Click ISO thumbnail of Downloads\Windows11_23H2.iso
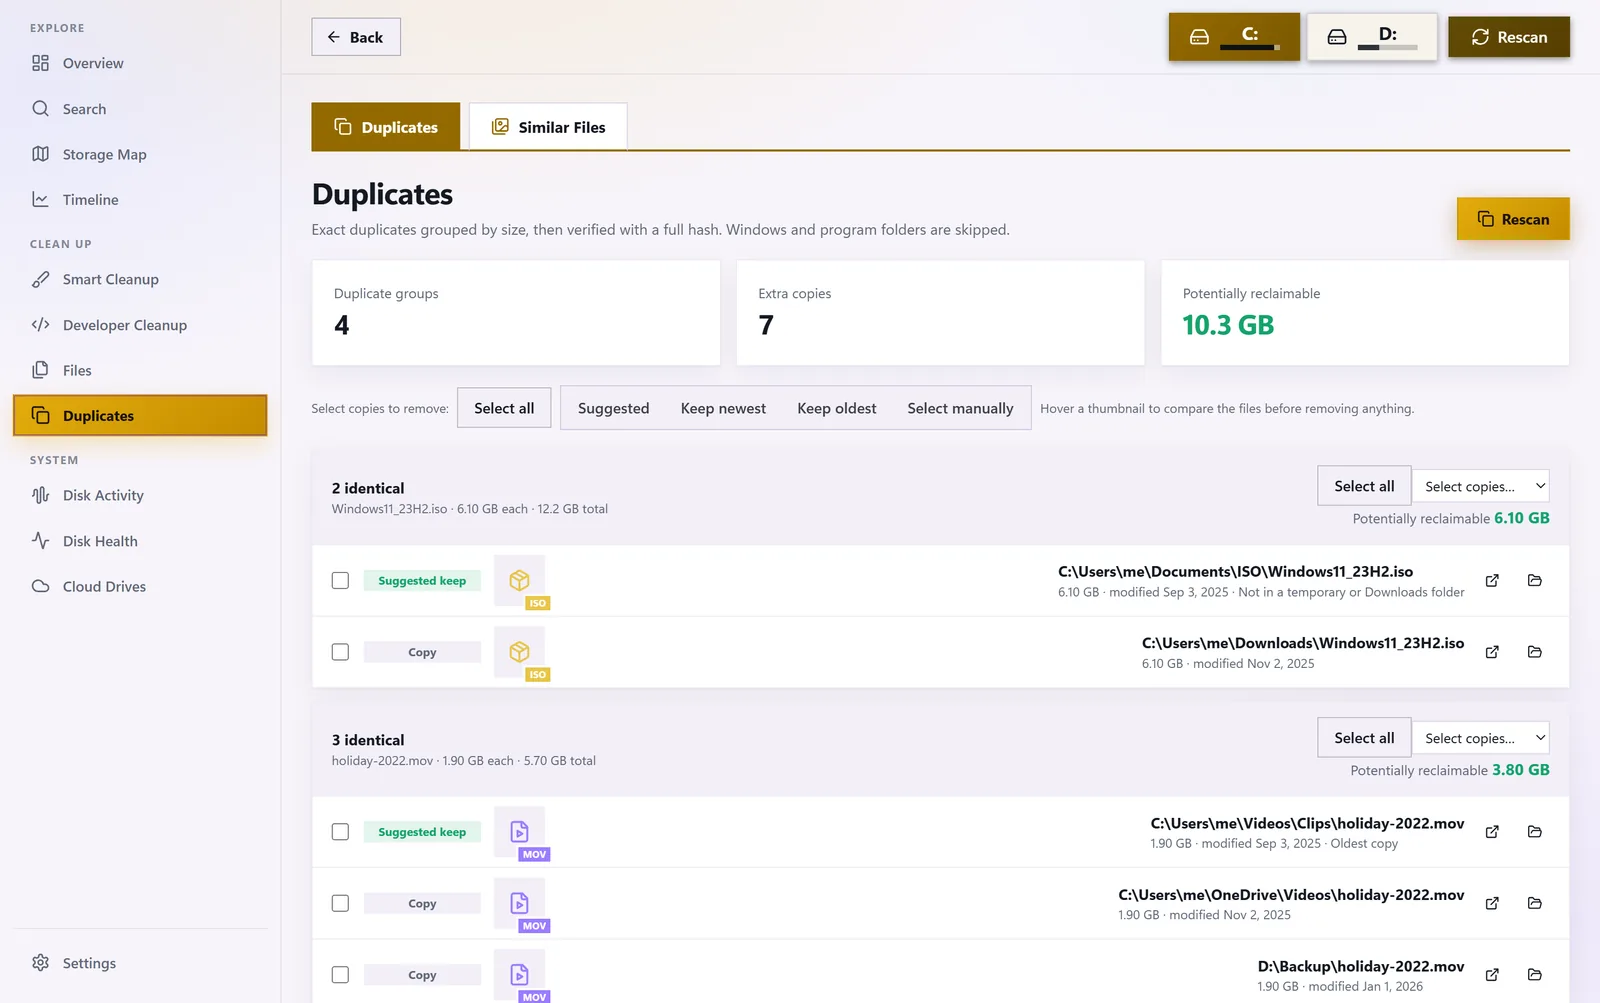 pos(520,652)
